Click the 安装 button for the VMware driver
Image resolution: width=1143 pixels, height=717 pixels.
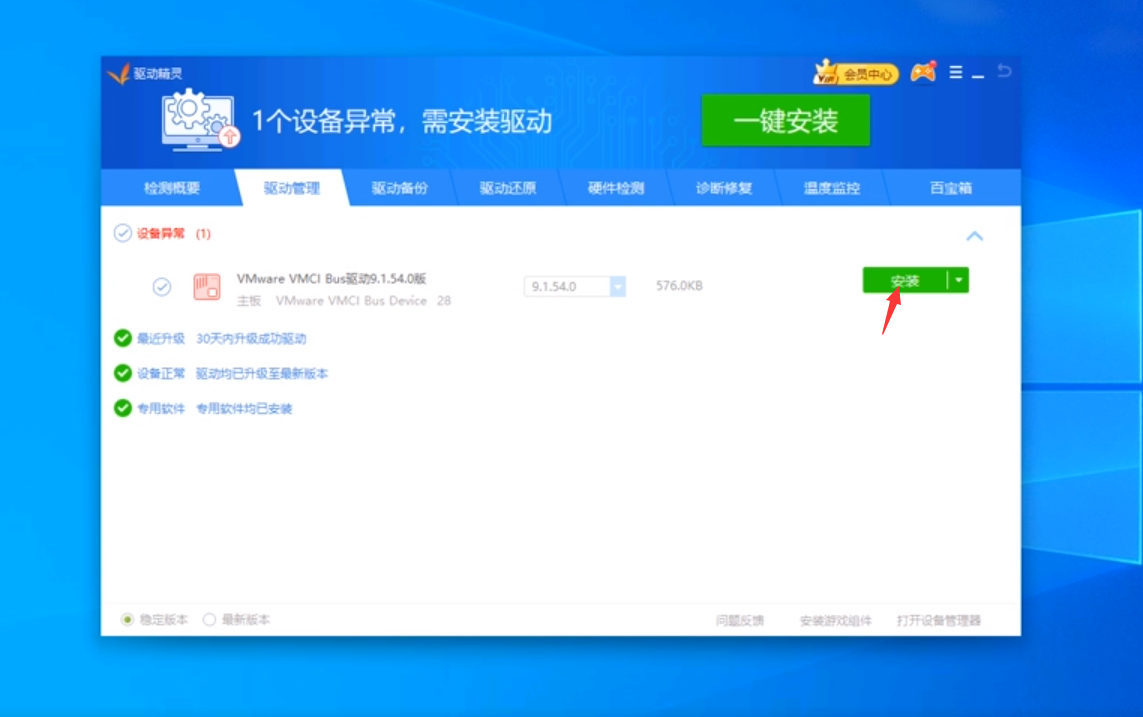pyautogui.click(x=904, y=282)
